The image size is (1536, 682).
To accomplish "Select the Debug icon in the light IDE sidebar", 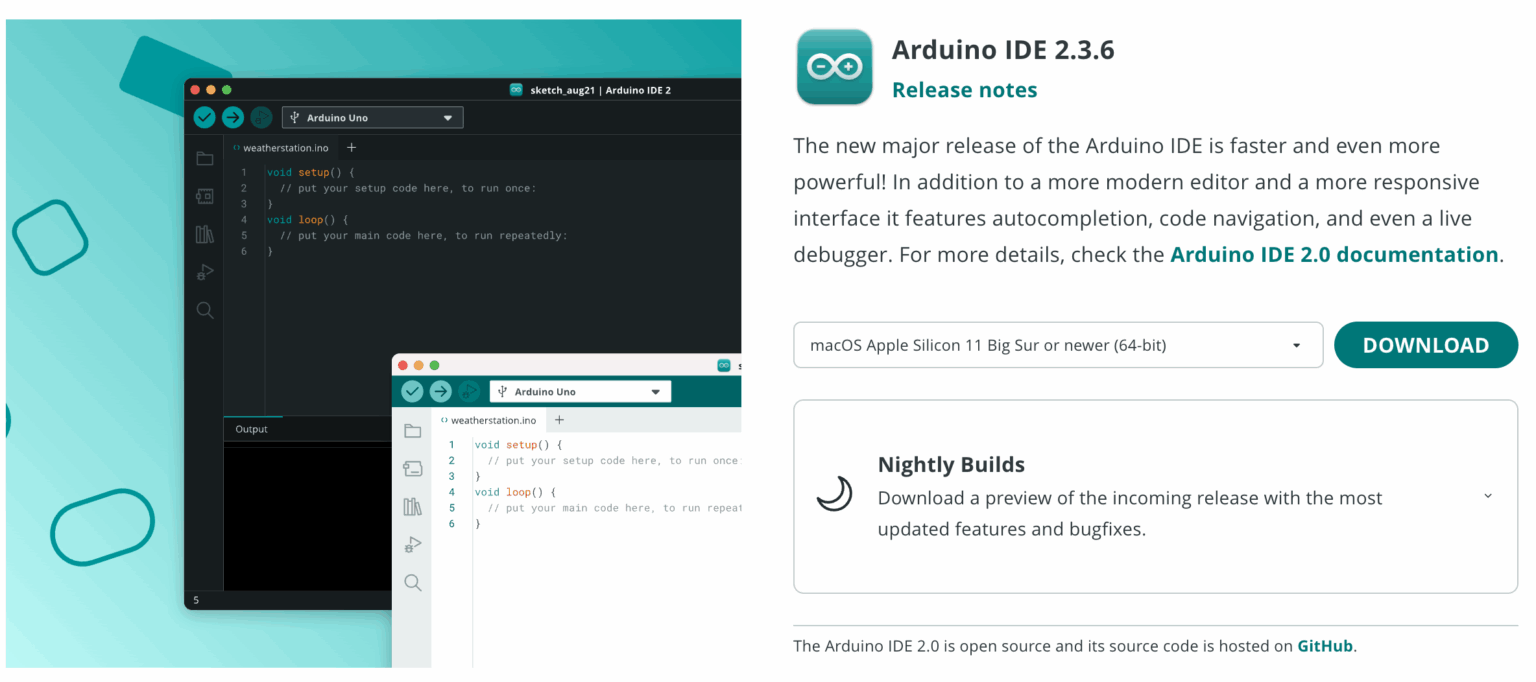I will click(x=413, y=544).
